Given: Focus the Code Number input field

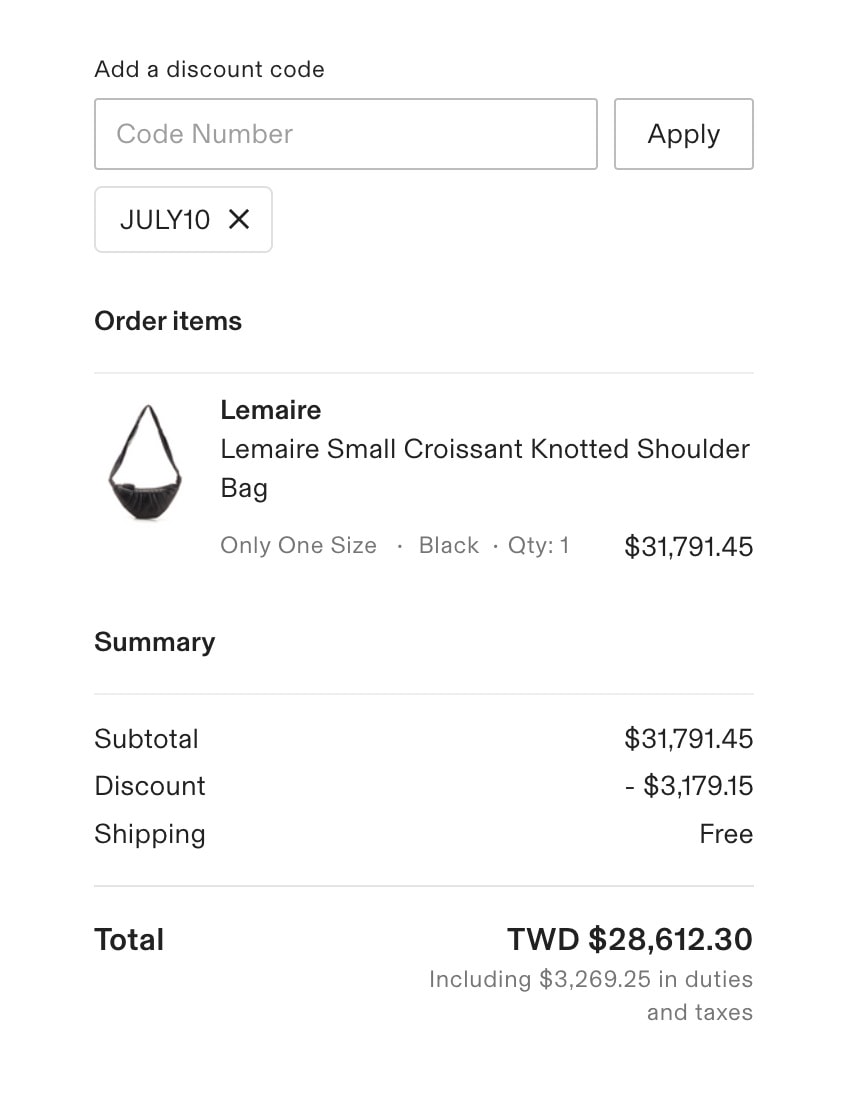Looking at the screenshot, I should pyautogui.click(x=346, y=134).
